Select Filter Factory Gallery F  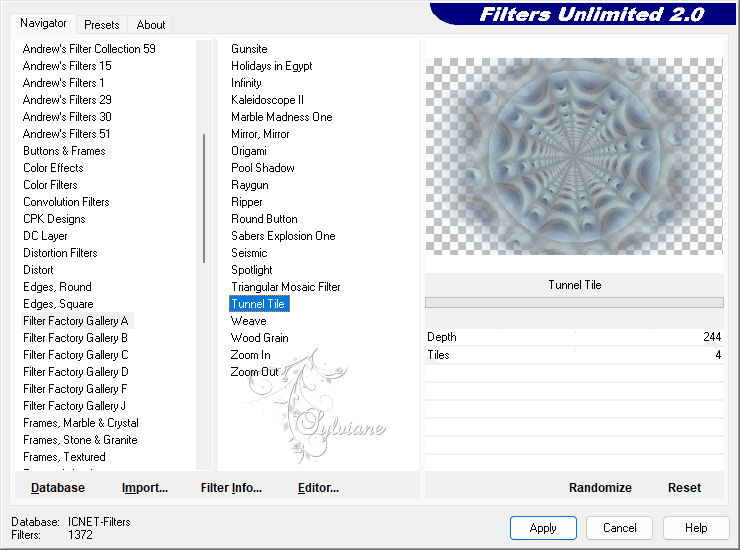click(x=75, y=389)
